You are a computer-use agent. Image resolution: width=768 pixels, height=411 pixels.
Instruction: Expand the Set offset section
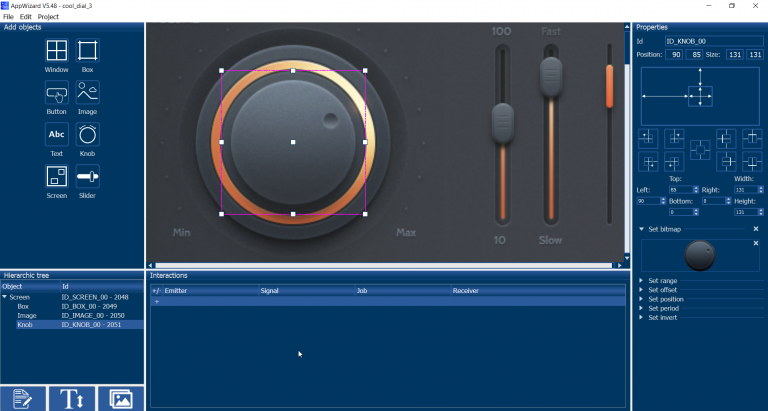(641, 290)
